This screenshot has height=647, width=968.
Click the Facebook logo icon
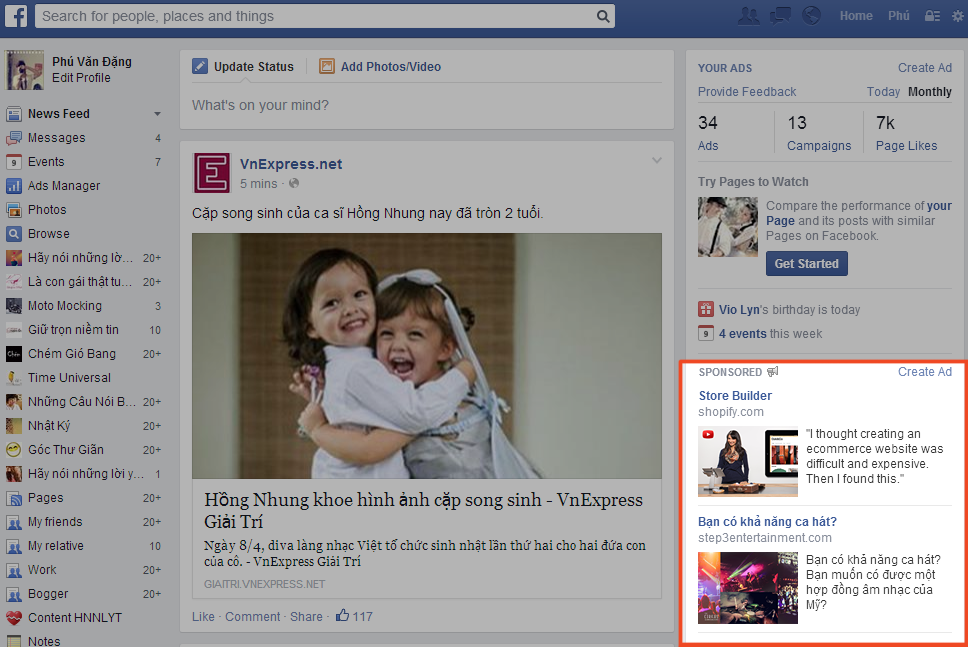pos(16,16)
